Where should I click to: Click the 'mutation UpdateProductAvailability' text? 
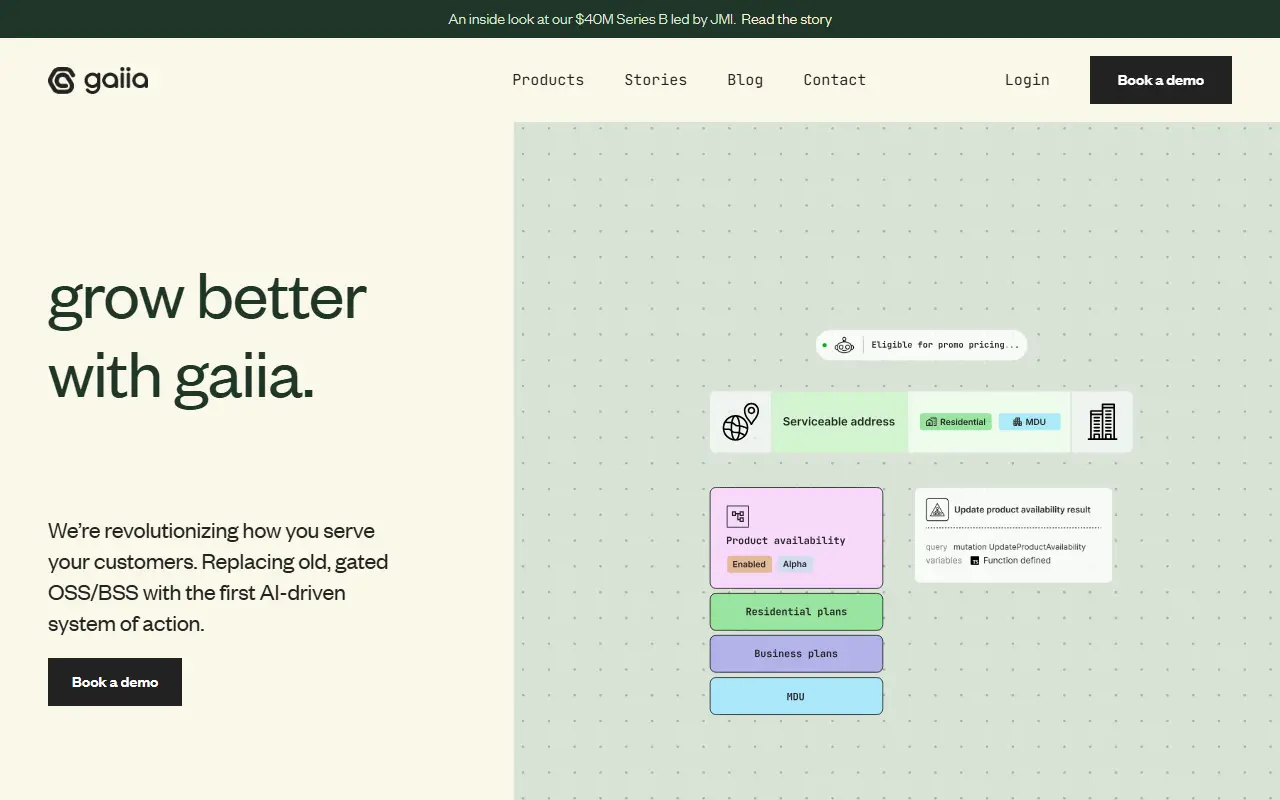1019,547
